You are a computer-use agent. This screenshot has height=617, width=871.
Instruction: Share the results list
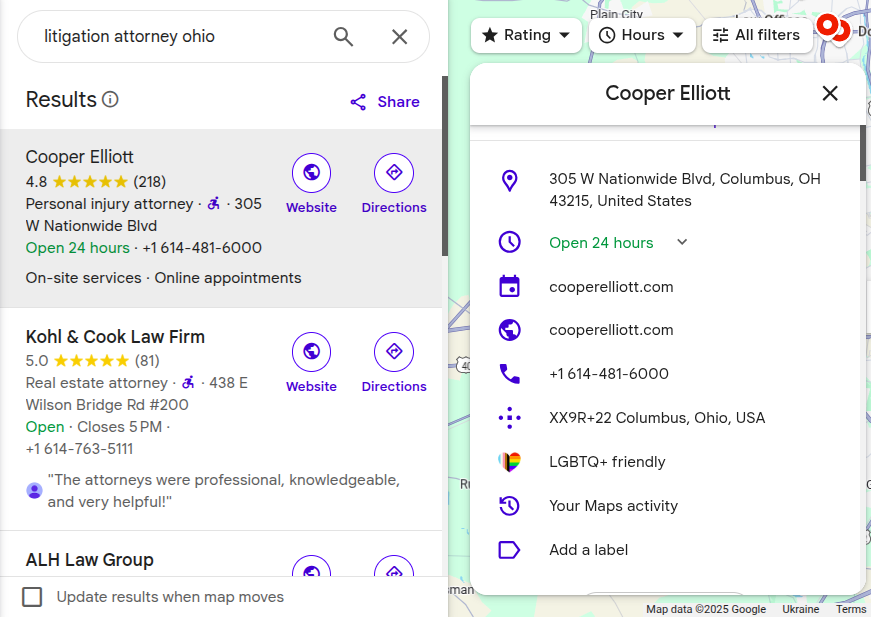pyautogui.click(x=384, y=102)
